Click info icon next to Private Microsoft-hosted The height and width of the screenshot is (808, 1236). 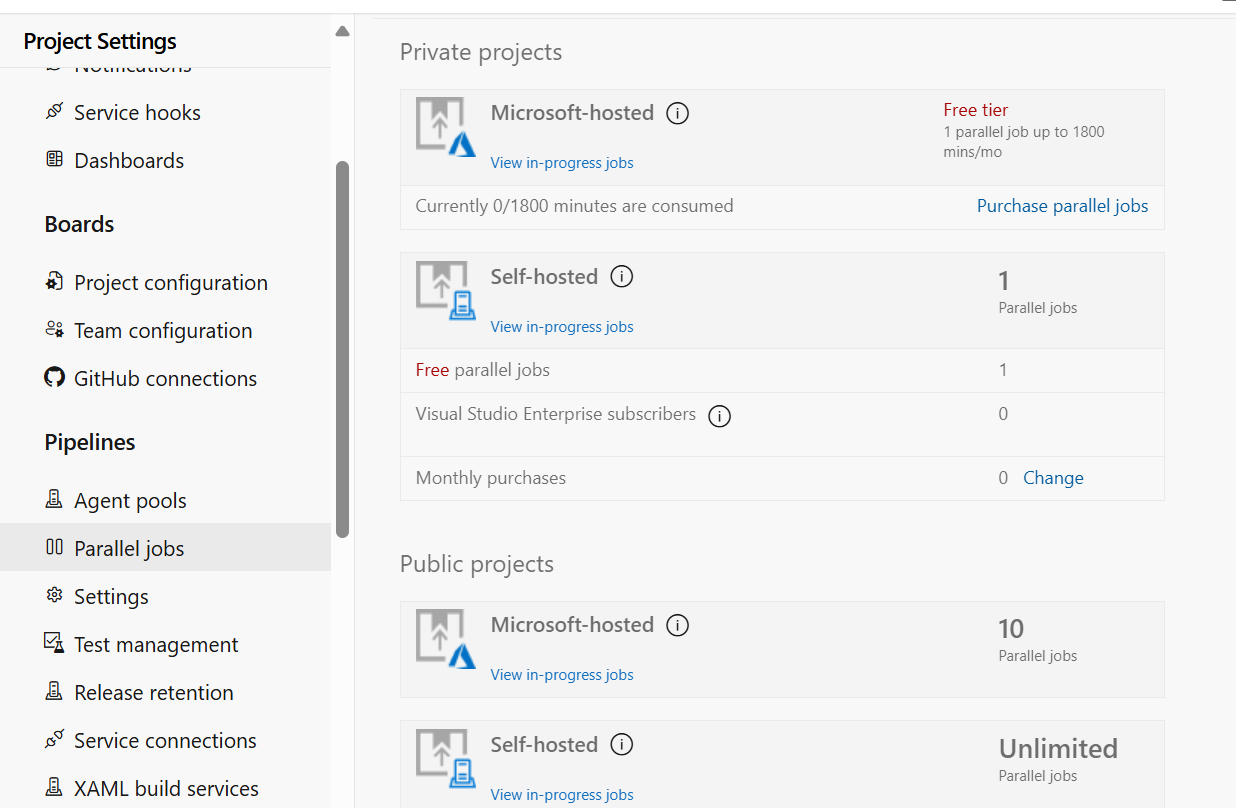[x=677, y=114]
